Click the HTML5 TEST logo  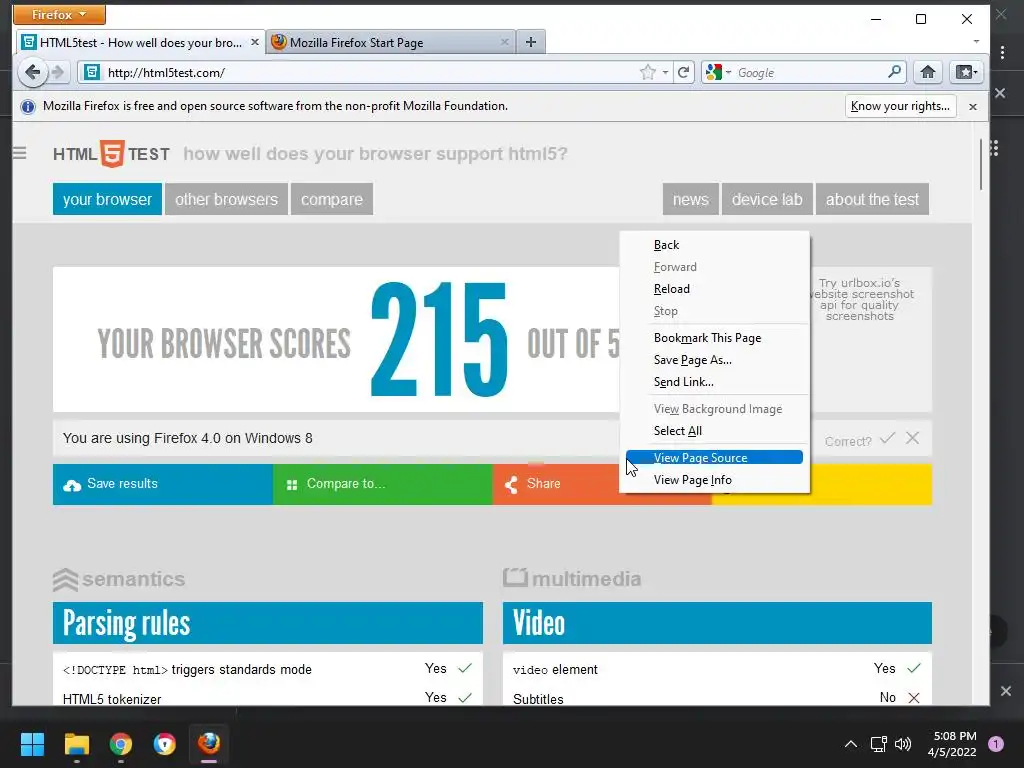coord(112,154)
